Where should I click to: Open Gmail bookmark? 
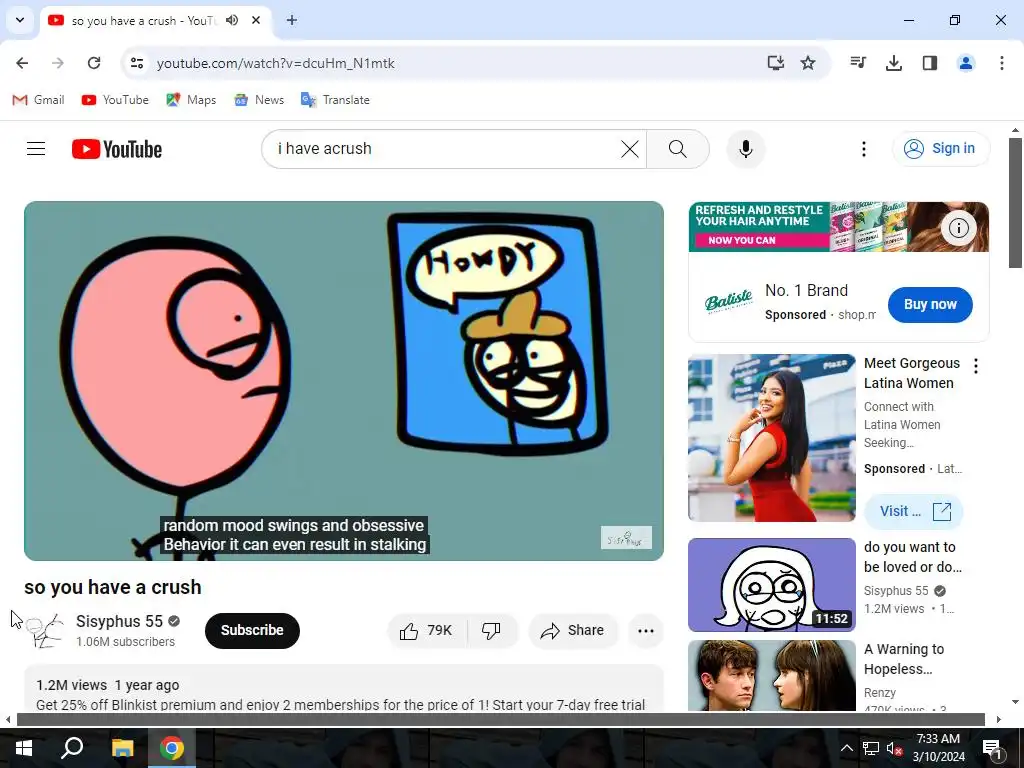point(39,100)
